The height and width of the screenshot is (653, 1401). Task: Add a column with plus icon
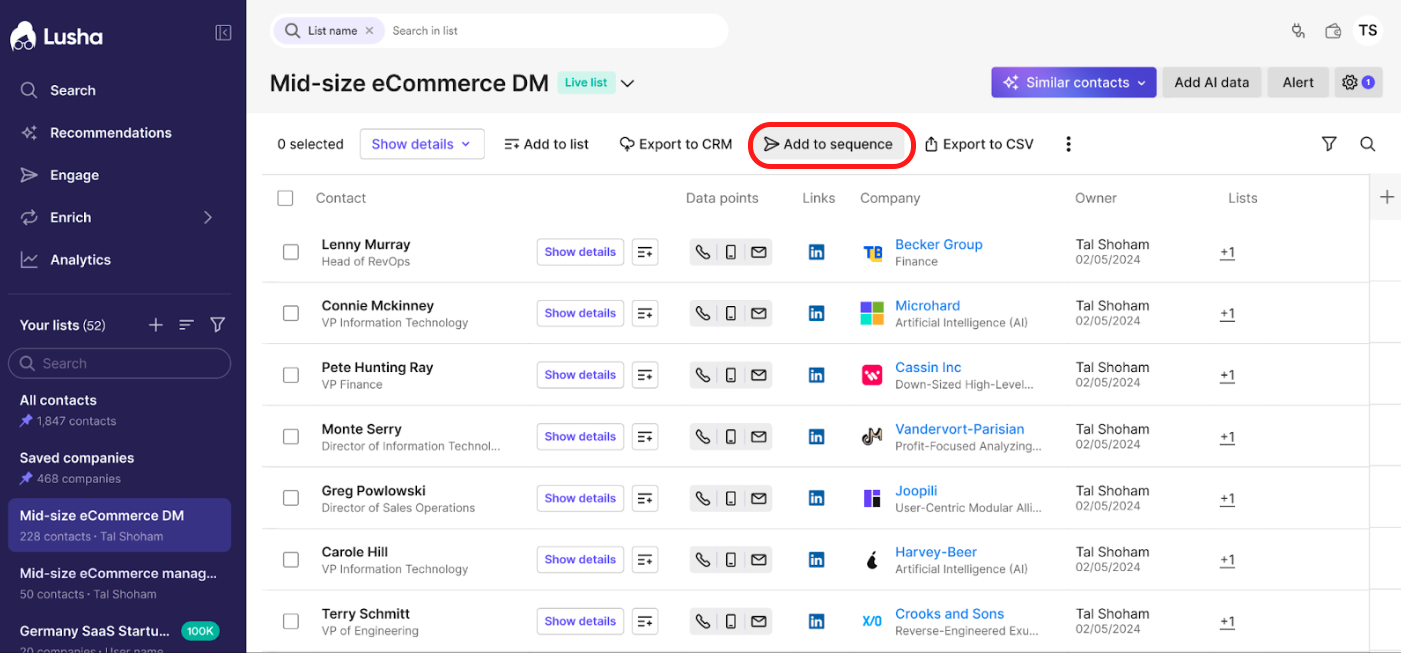tap(1387, 198)
